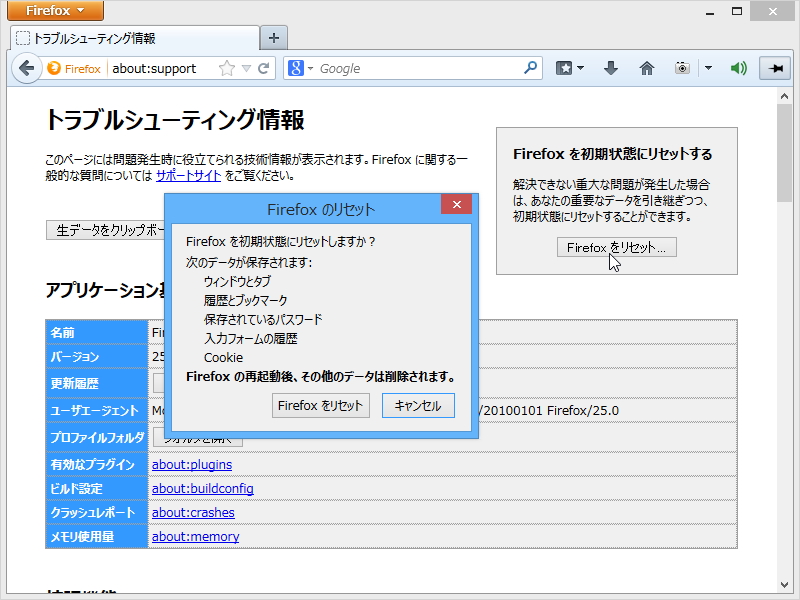Screen dimensions: 800x600
Task: Click the magnifier icon in the search box
Action: [x=529, y=68]
